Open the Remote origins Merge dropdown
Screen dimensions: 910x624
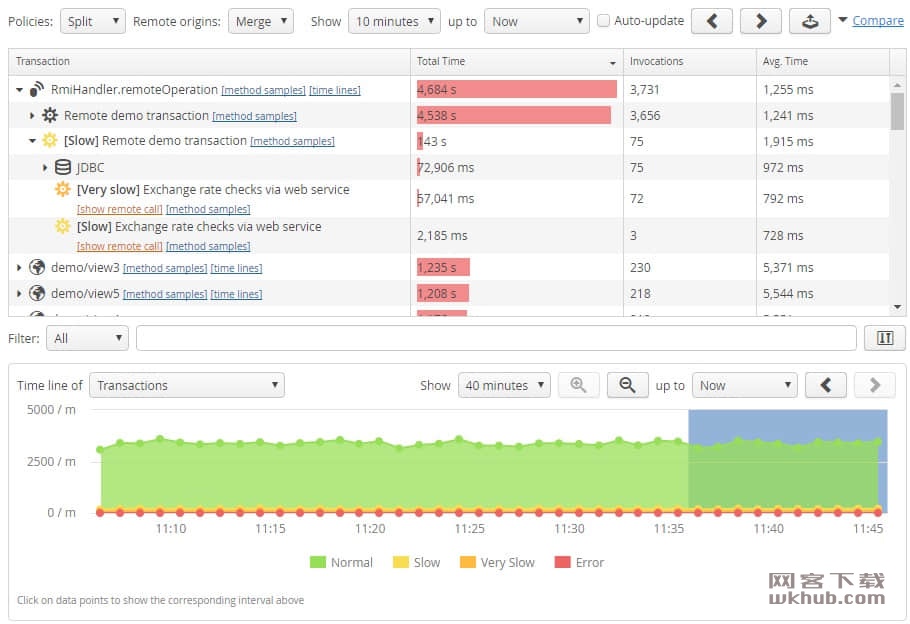[261, 21]
